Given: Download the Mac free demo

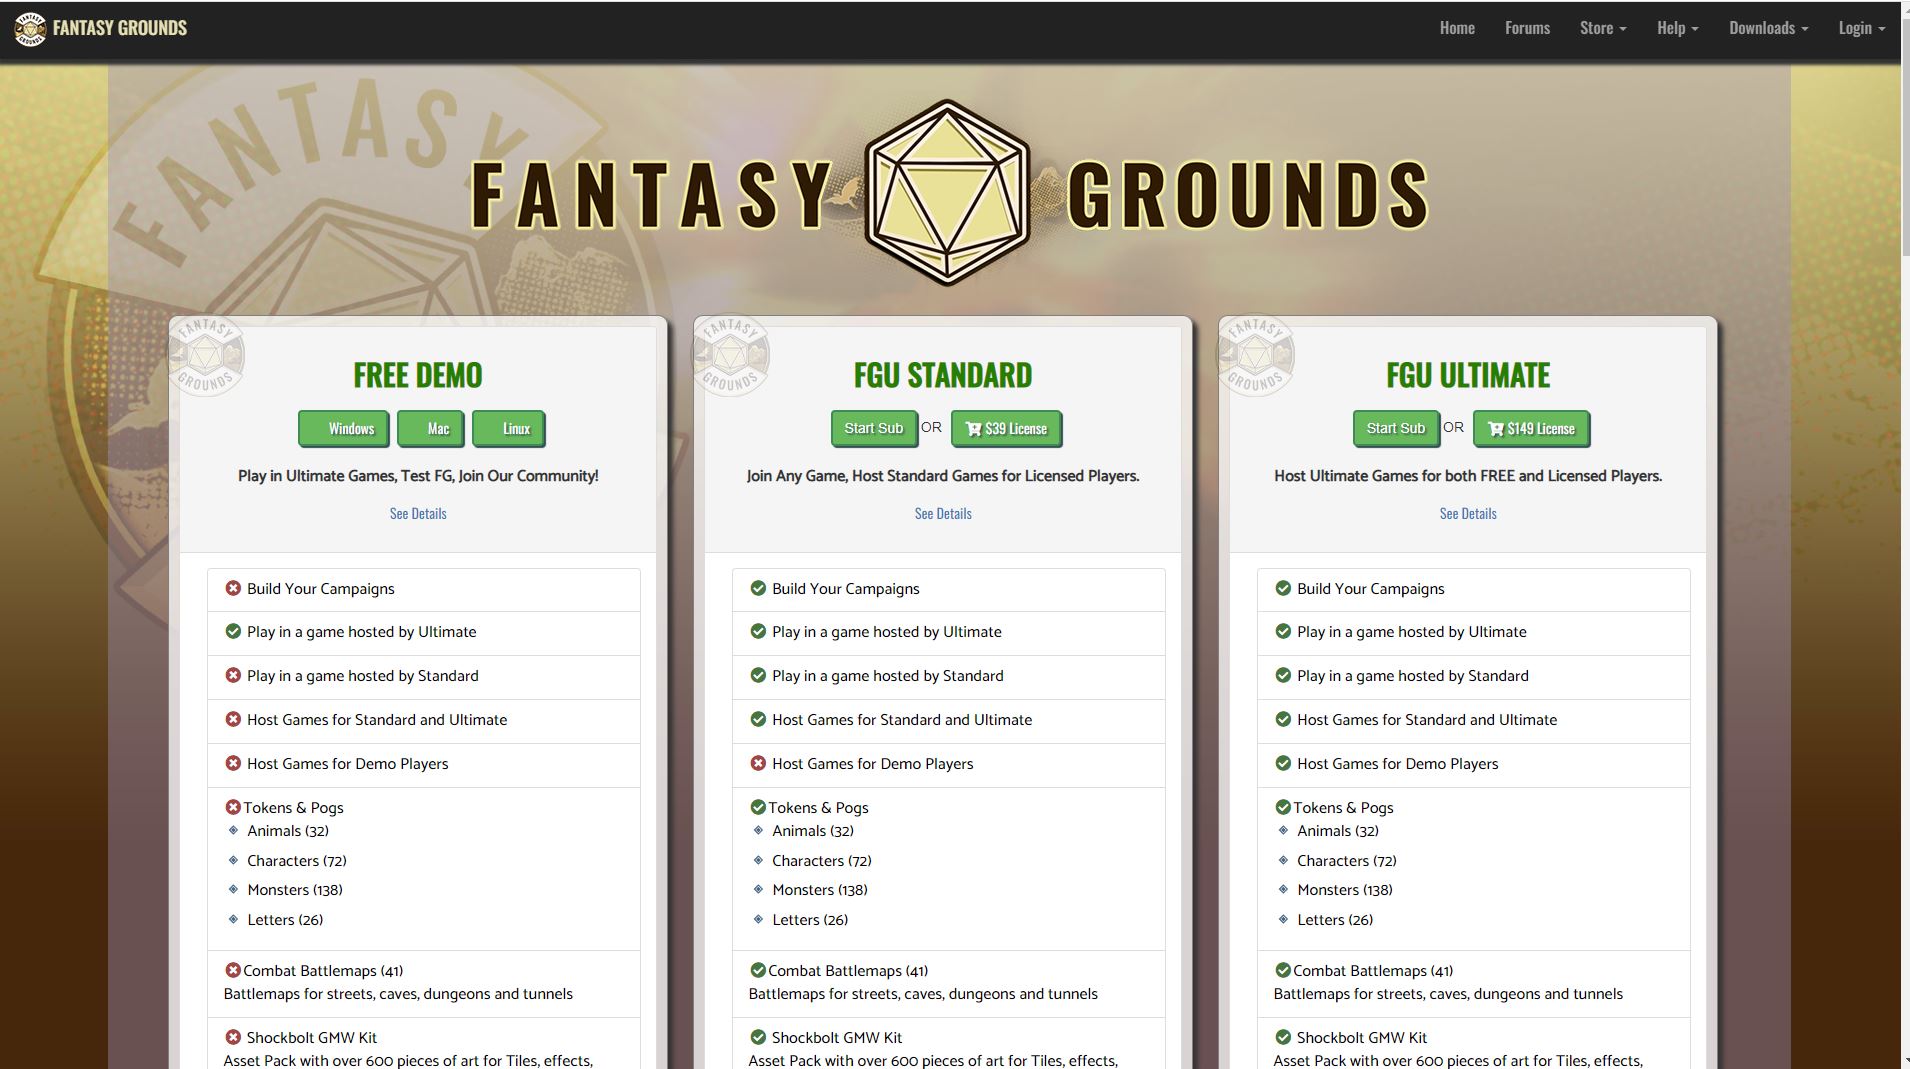Looking at the screenshot, I should pos(431,429).
